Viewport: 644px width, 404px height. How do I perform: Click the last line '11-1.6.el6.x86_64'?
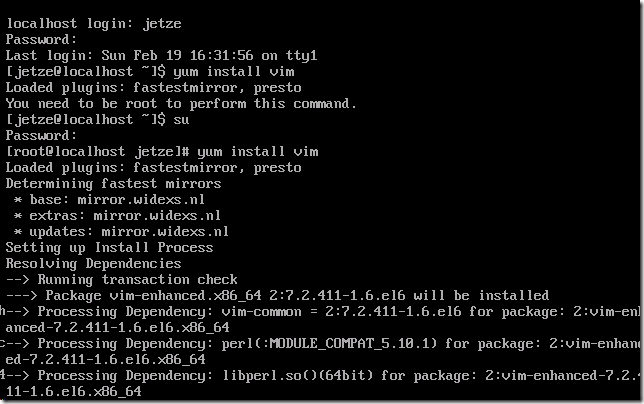click(x=74, y=392)
